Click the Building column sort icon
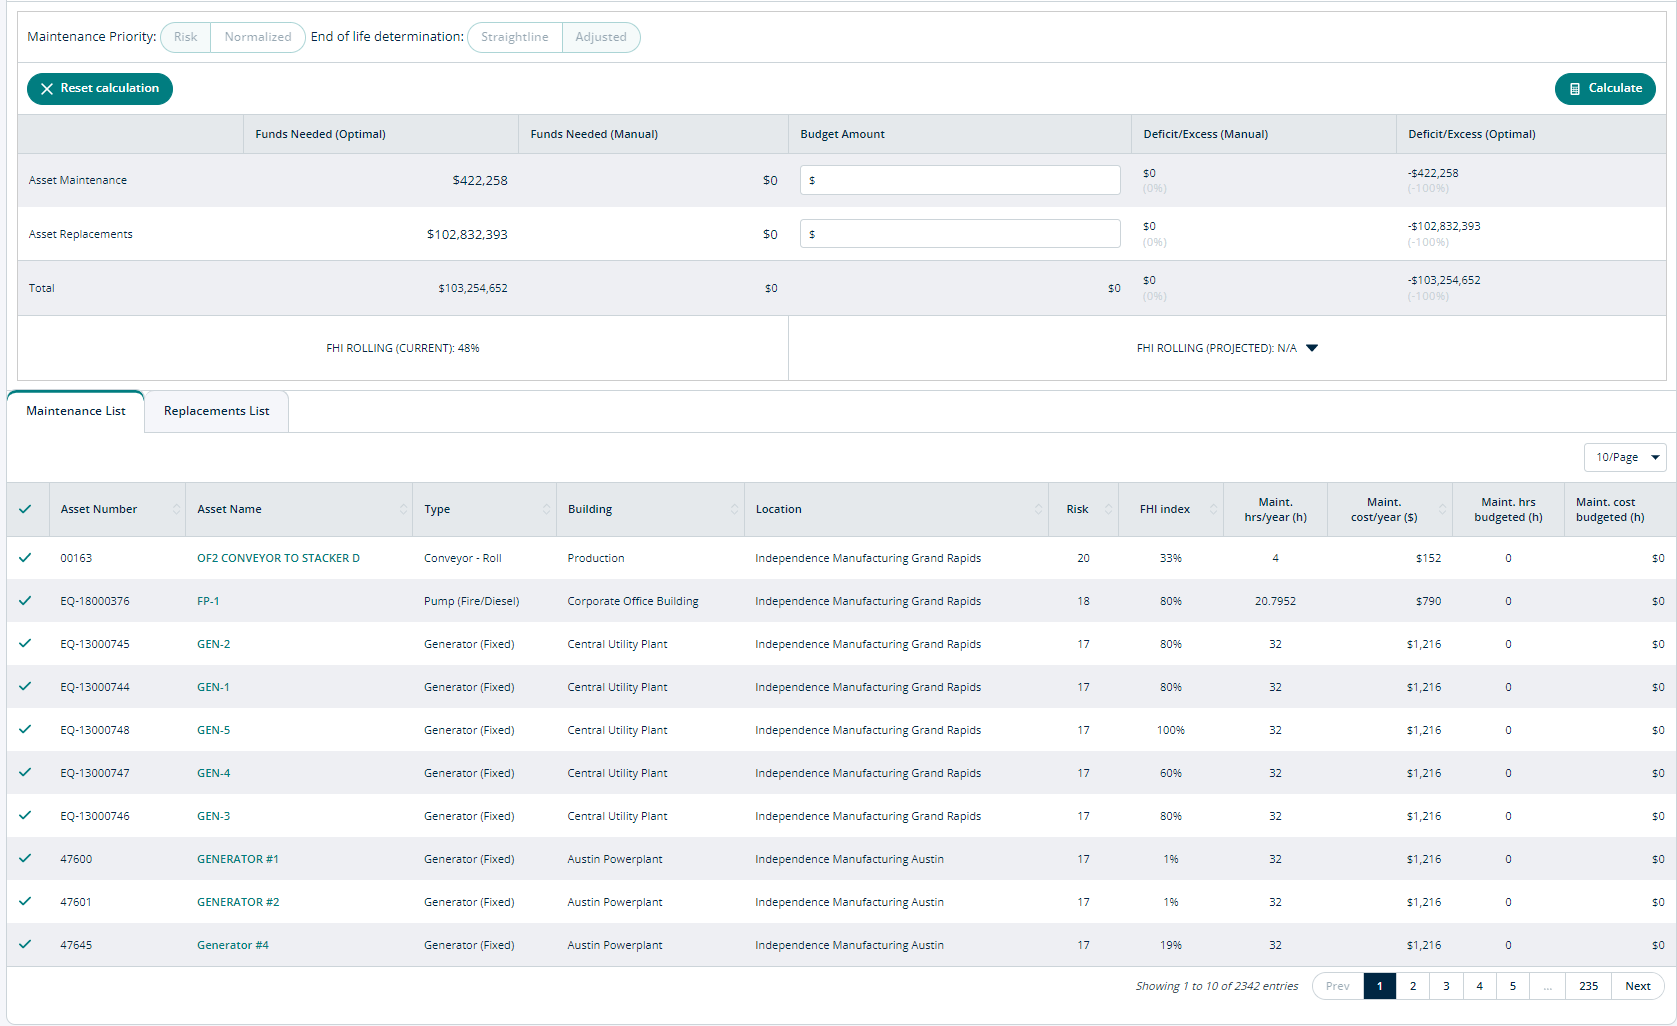This screenshot has width=1677, height=1026. tap(734, 509)
